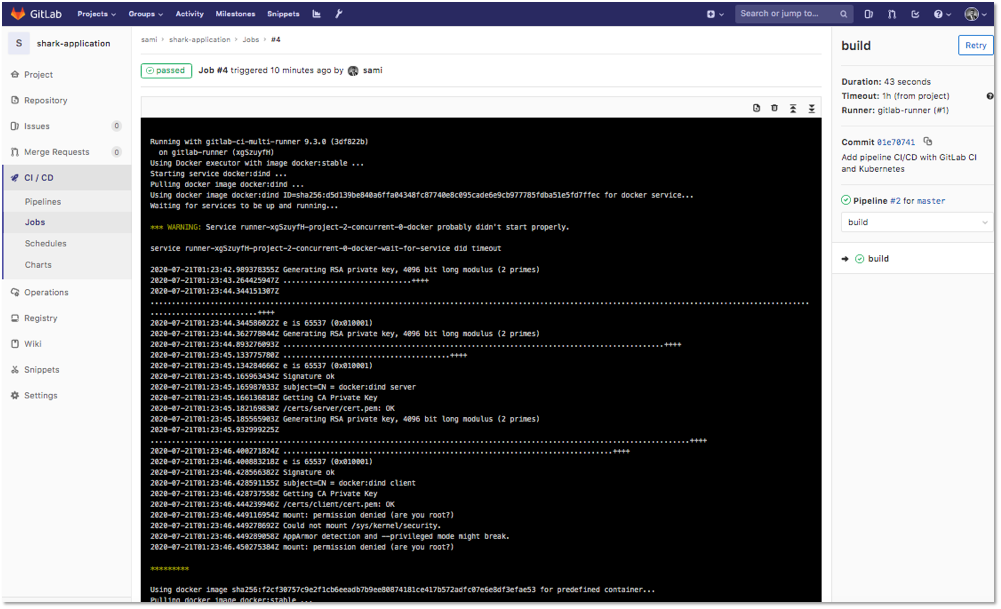This screenshot has width=1001, height=609.
Task: Open the build stage dropdown
Action: pos(917,222)
